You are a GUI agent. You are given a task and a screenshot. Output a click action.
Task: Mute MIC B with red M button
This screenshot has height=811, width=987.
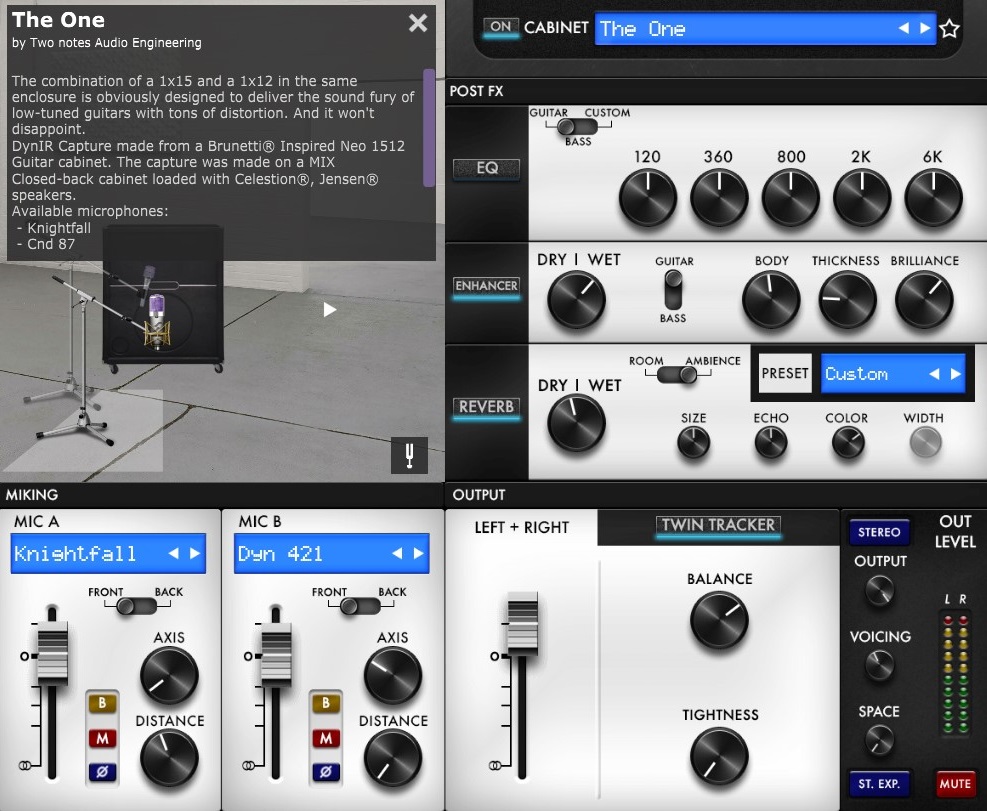325,738
